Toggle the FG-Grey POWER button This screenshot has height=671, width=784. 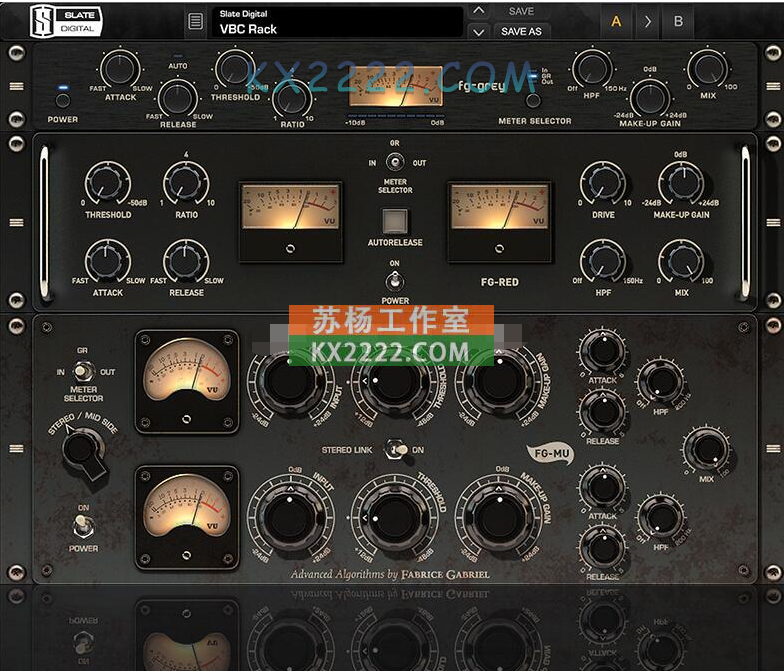tap(62, 100)
